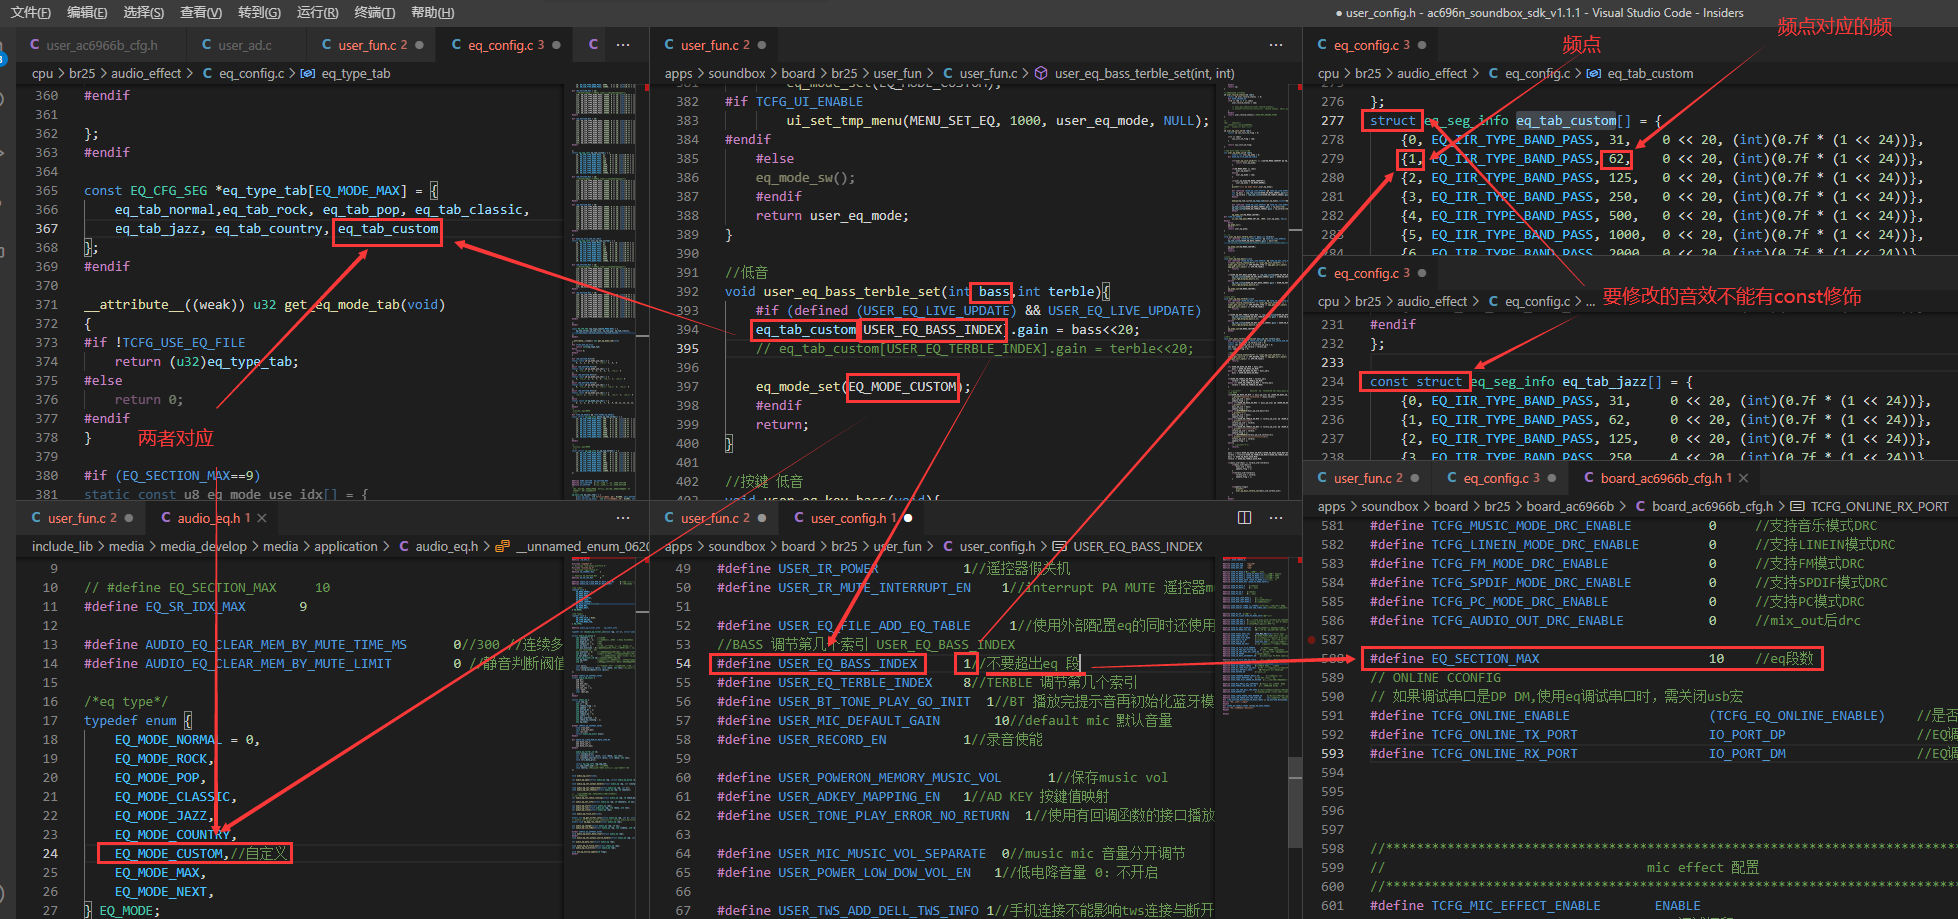Click the unsaved dot on the user_config.h tab

point(908,518)
